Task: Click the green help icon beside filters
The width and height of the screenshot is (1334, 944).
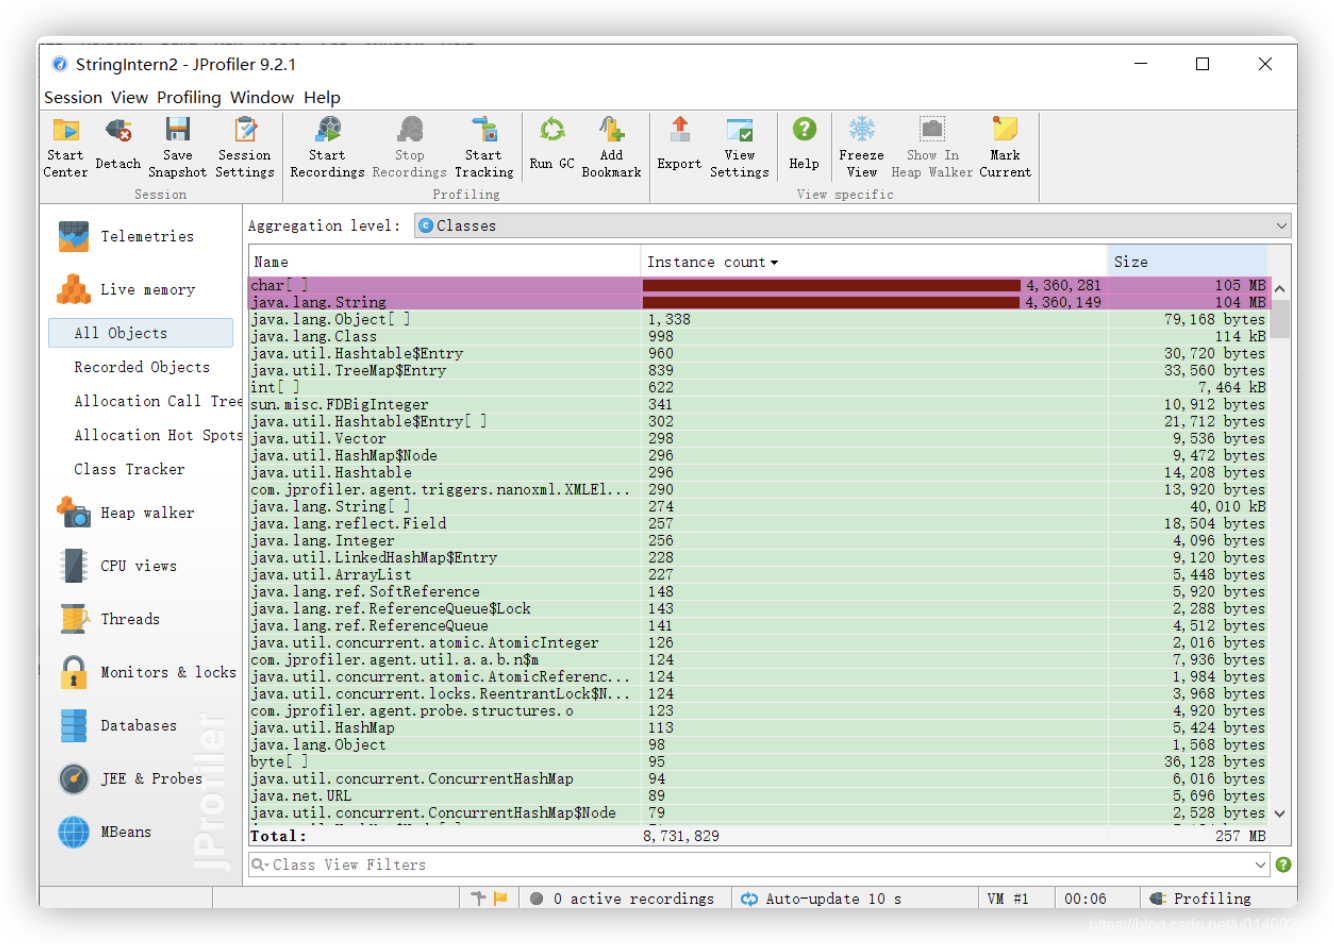Action: pyautogui.click(x=1283, y=864)
